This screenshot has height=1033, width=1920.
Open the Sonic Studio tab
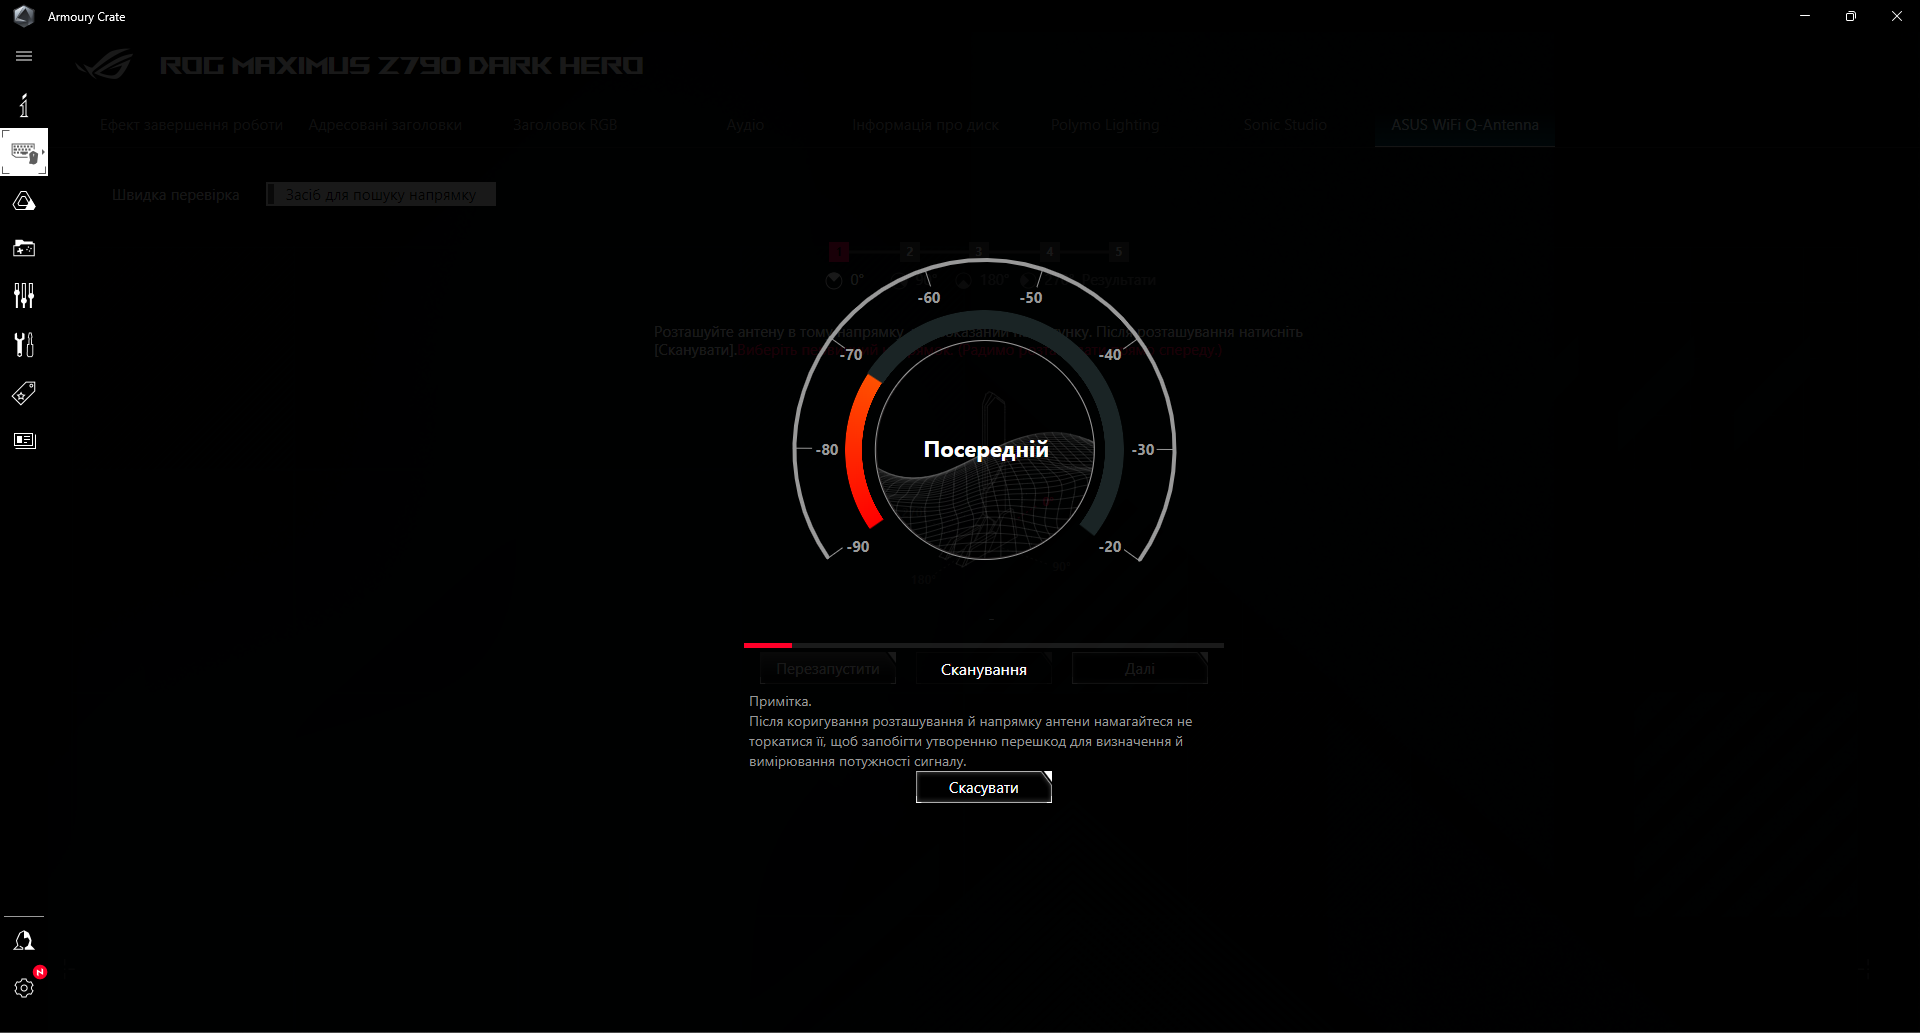tap(1285, 124)
